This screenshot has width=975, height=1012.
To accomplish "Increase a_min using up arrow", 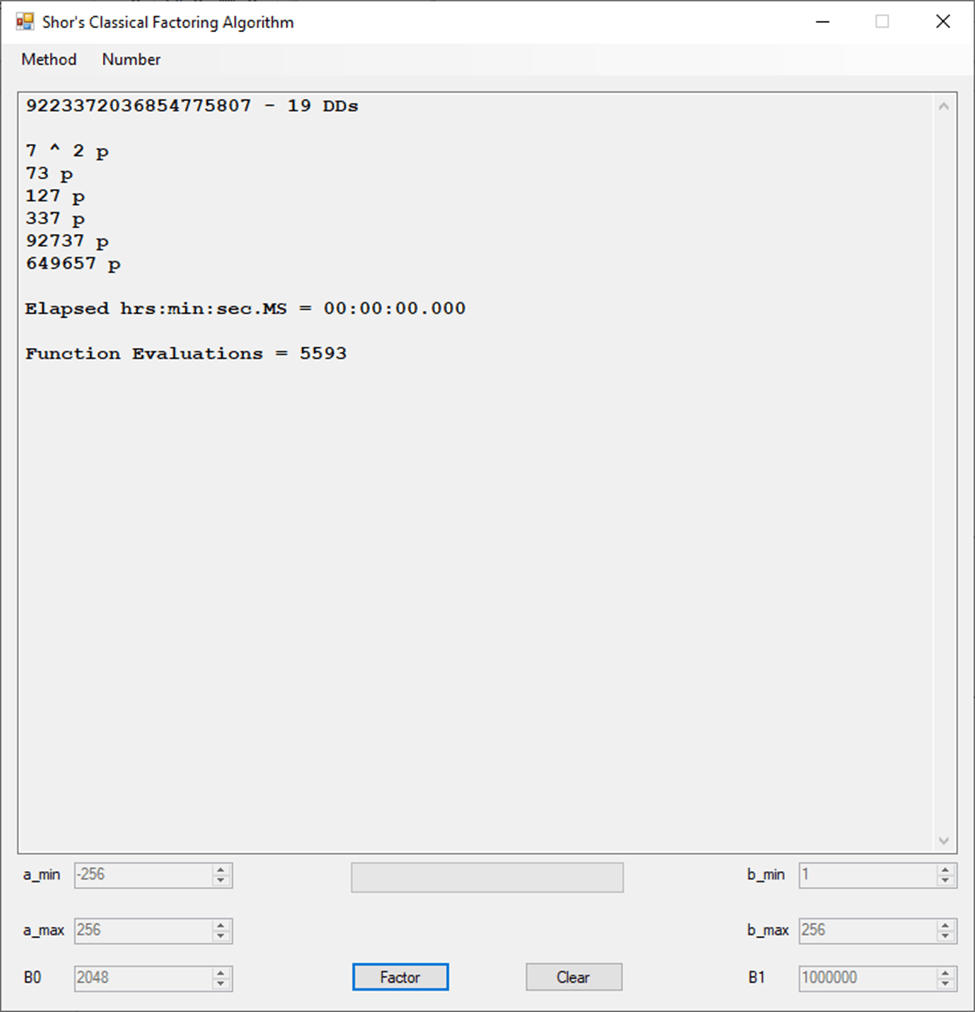I will tap(221, 870).
